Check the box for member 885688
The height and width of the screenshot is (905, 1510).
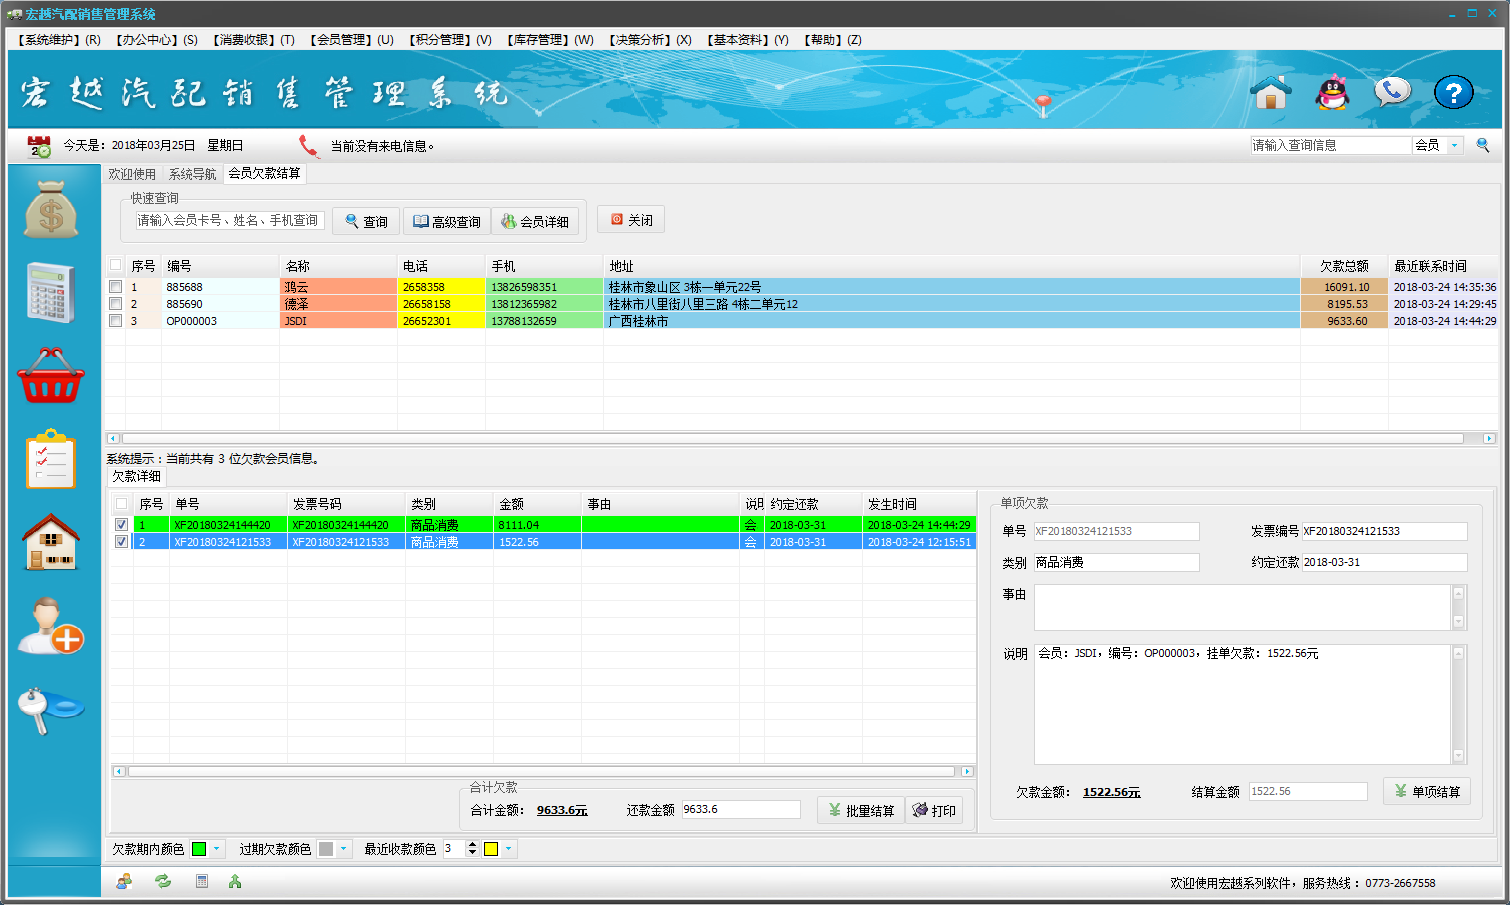pyautogui.click(x=116, y=287)
